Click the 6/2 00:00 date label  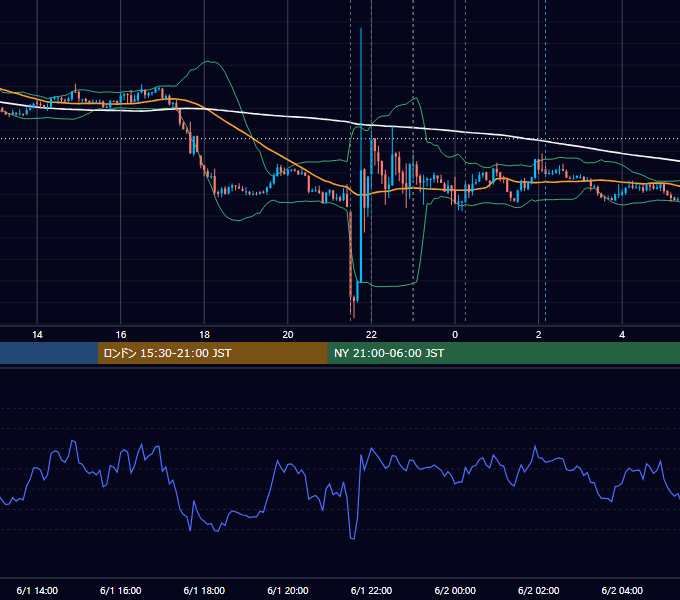[x=455, y=590]
